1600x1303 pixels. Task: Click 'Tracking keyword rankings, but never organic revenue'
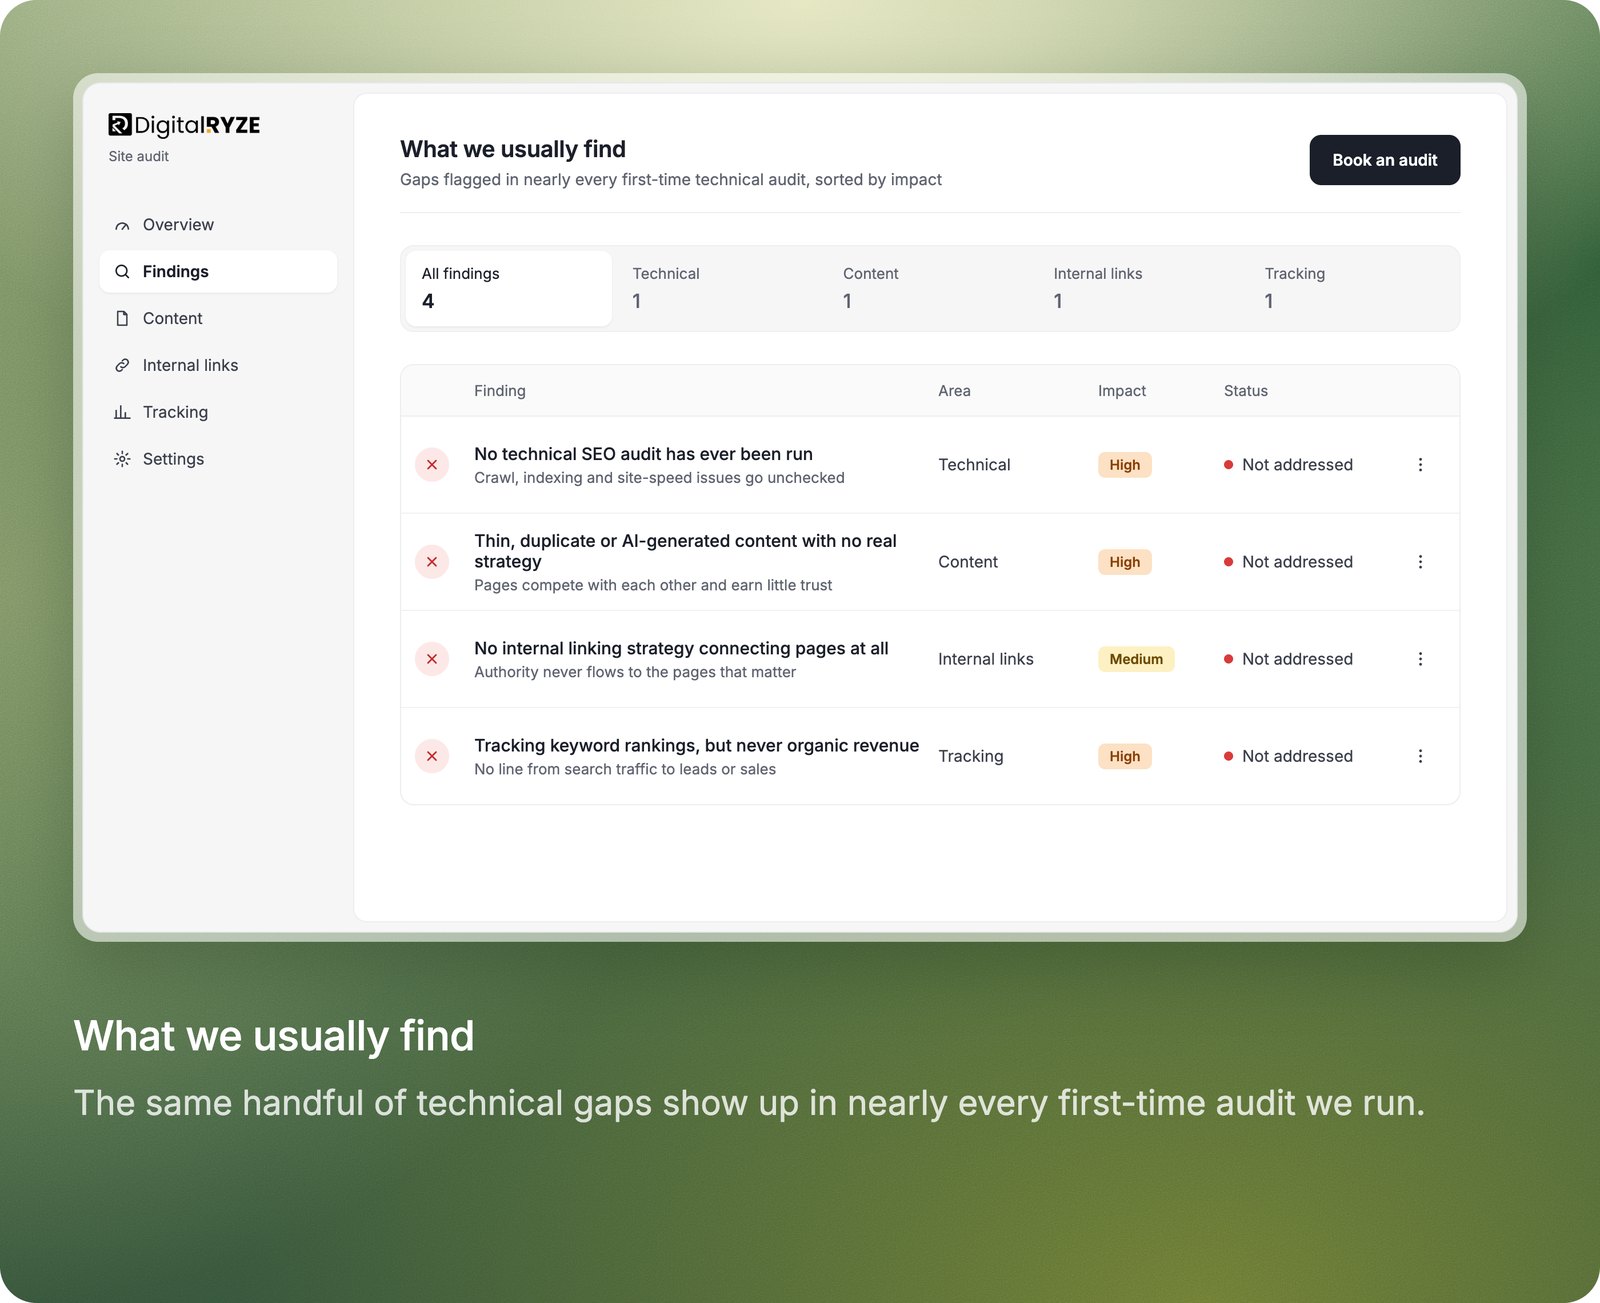click(x=696, y=745)
